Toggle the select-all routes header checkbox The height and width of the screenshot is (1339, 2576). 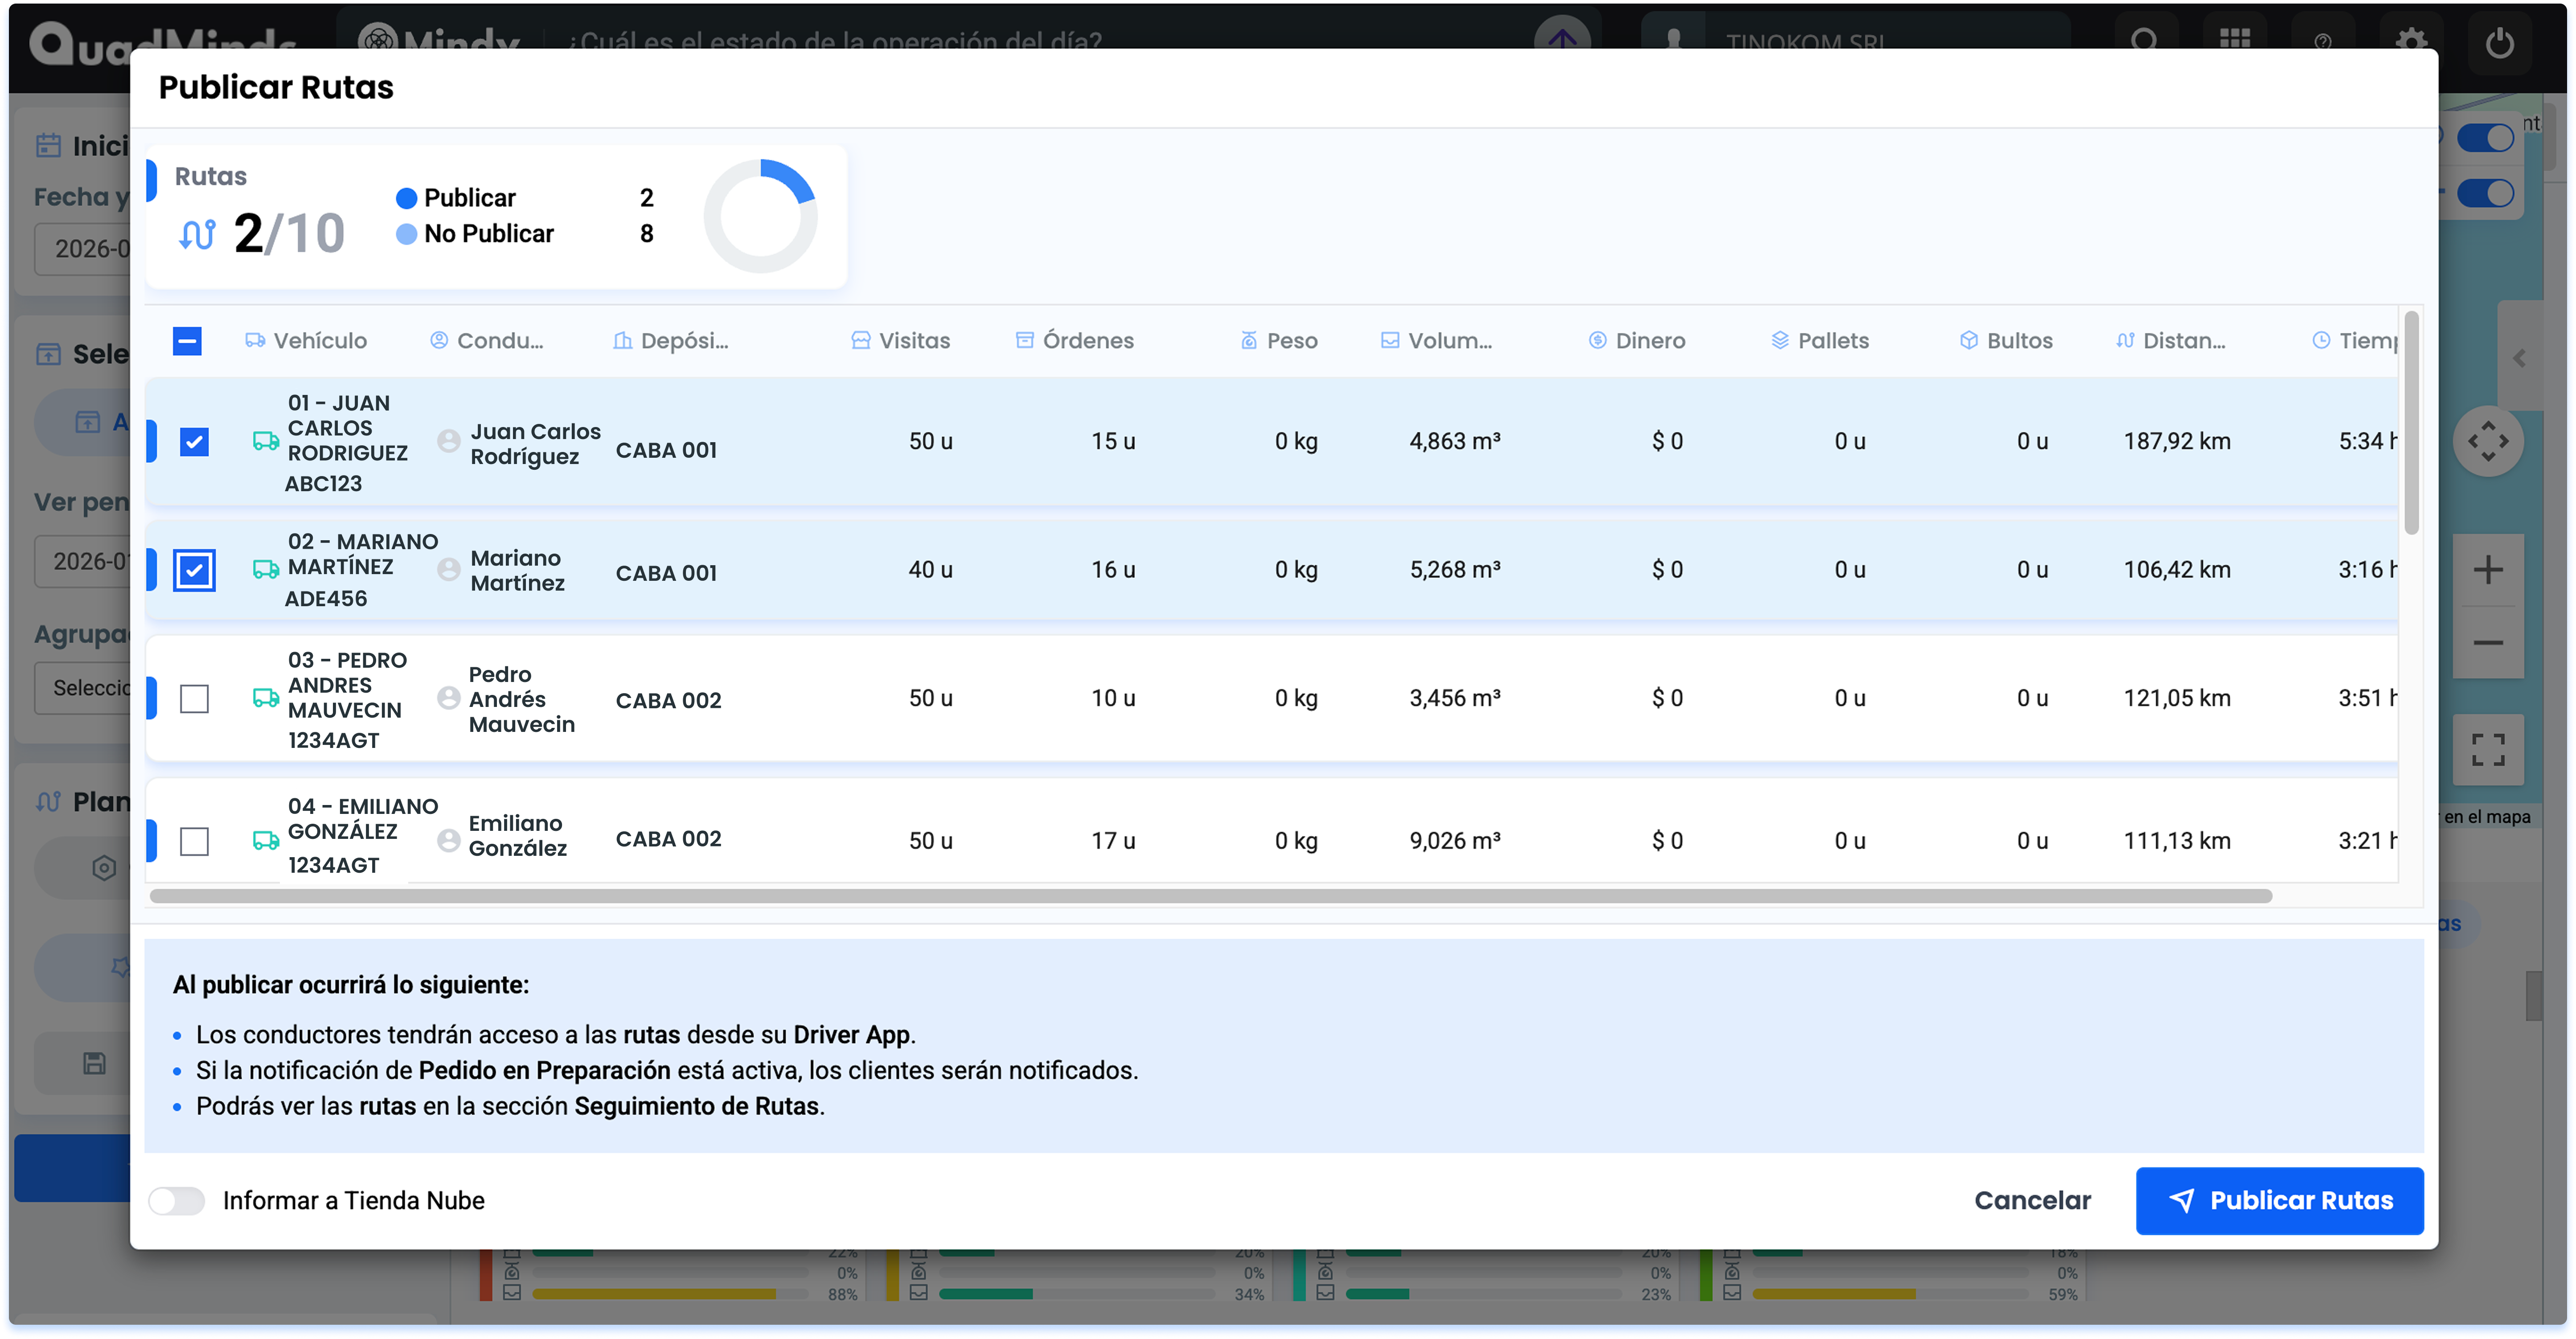(x=187, y=341)
